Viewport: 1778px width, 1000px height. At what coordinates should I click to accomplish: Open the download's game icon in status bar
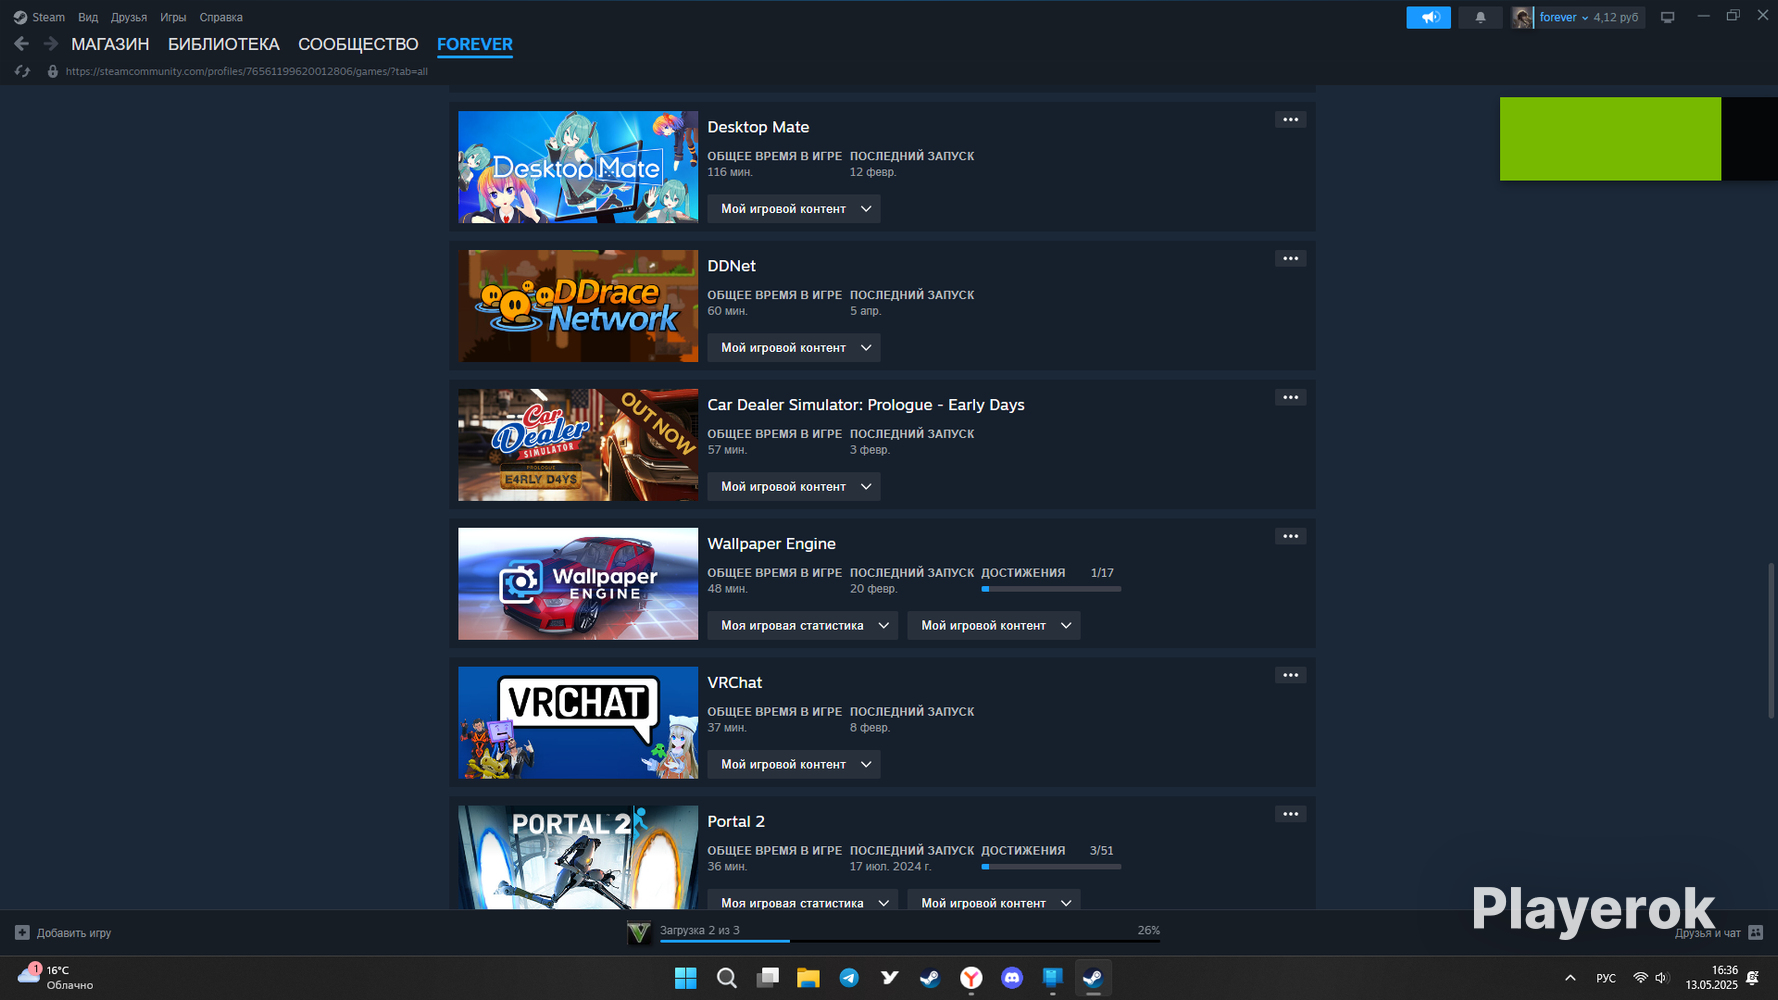point(638,933)
